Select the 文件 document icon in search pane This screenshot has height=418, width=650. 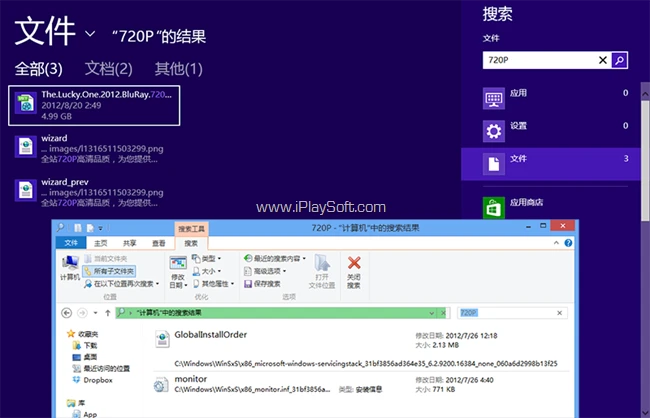pyautogui.click(x=494, y=164)
